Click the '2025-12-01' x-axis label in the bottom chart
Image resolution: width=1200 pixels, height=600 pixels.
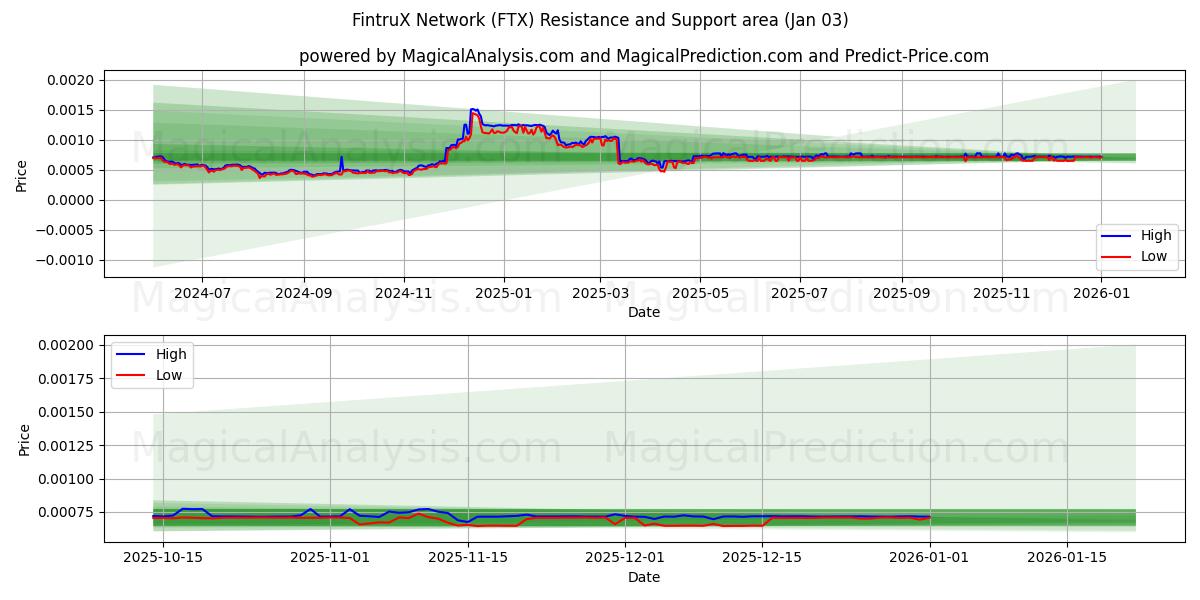pos(625,558)
